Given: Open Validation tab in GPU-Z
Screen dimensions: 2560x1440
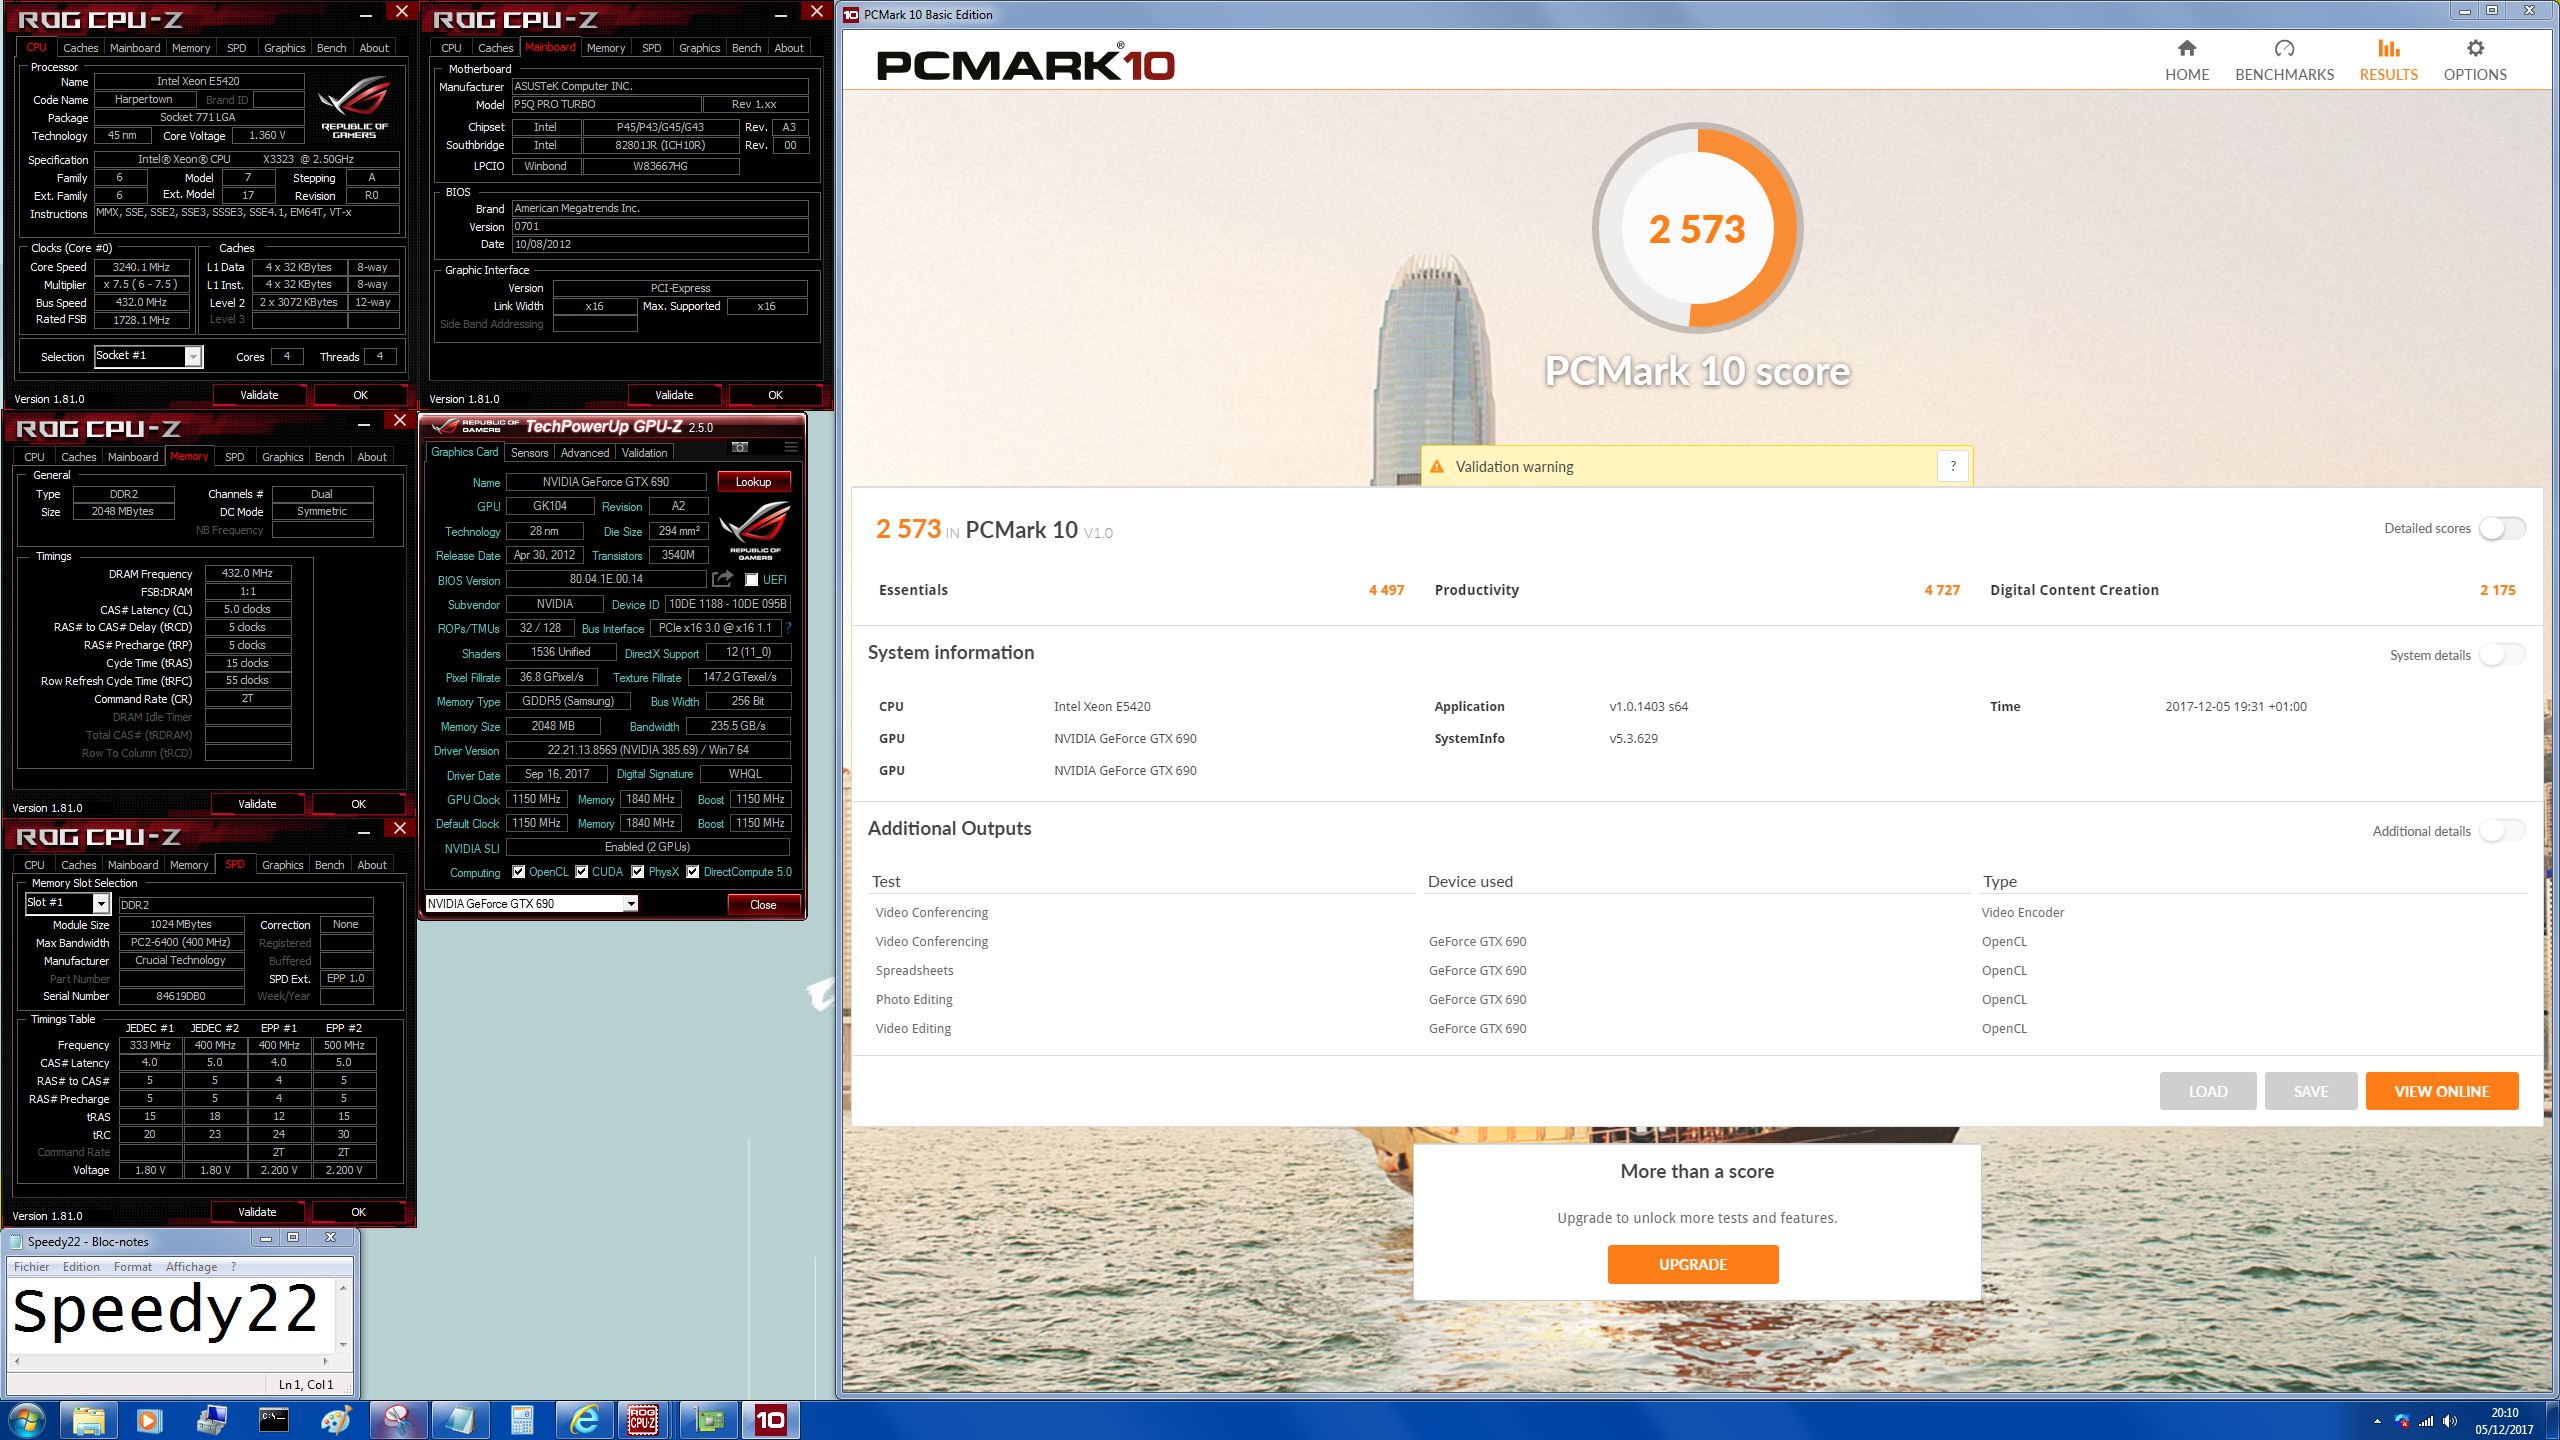Looking at the screenshot, I should point(644,453).
